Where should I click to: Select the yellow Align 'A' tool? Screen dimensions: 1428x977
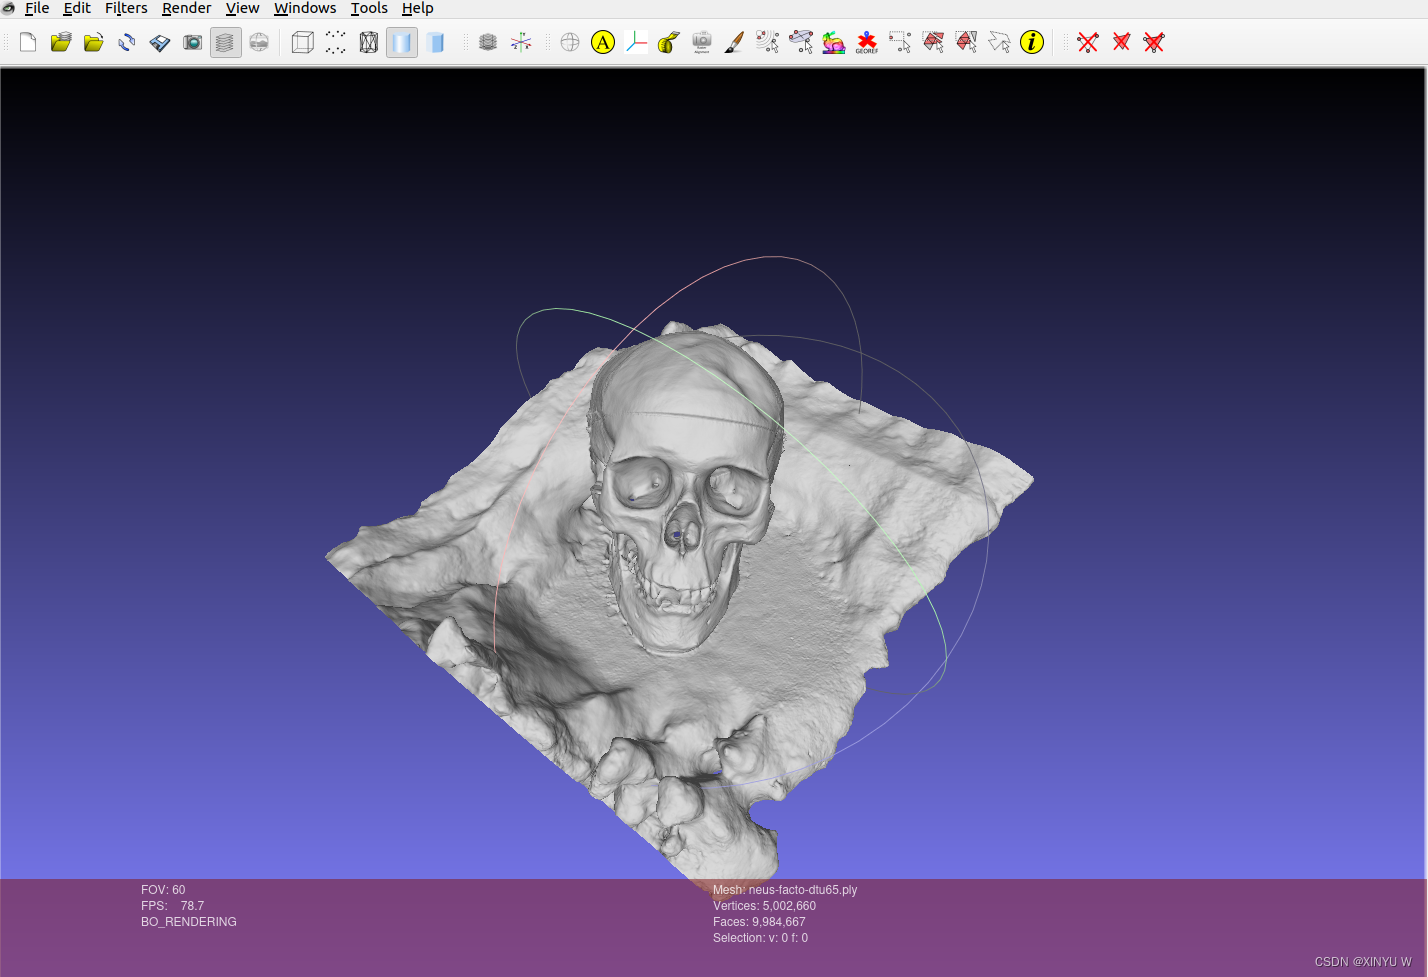603,42
